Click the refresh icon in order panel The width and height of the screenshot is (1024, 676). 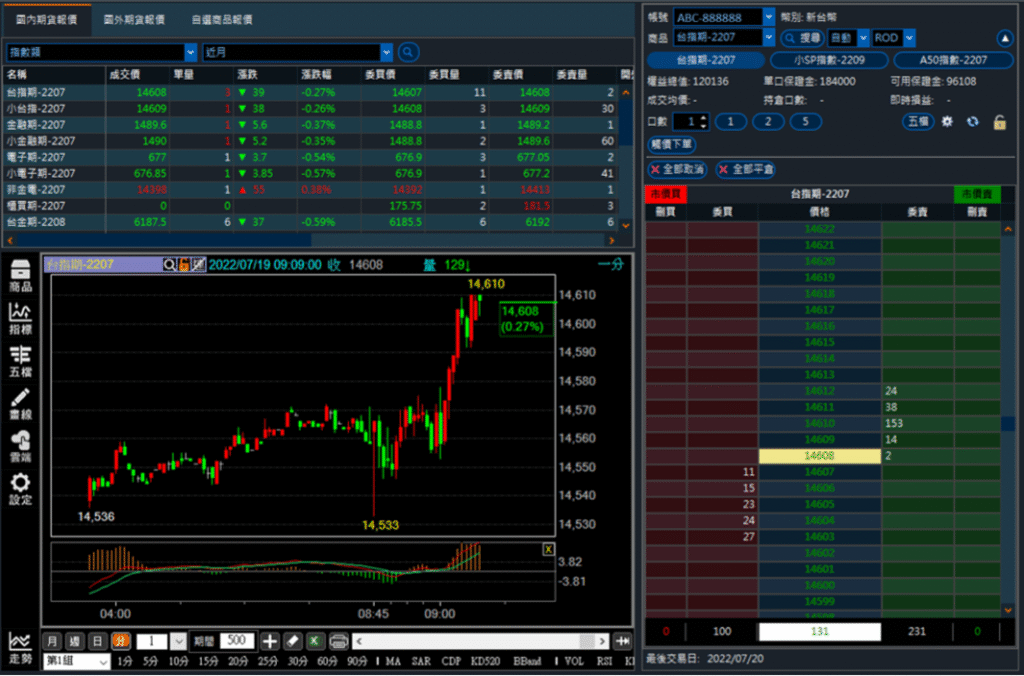(973, 121)
